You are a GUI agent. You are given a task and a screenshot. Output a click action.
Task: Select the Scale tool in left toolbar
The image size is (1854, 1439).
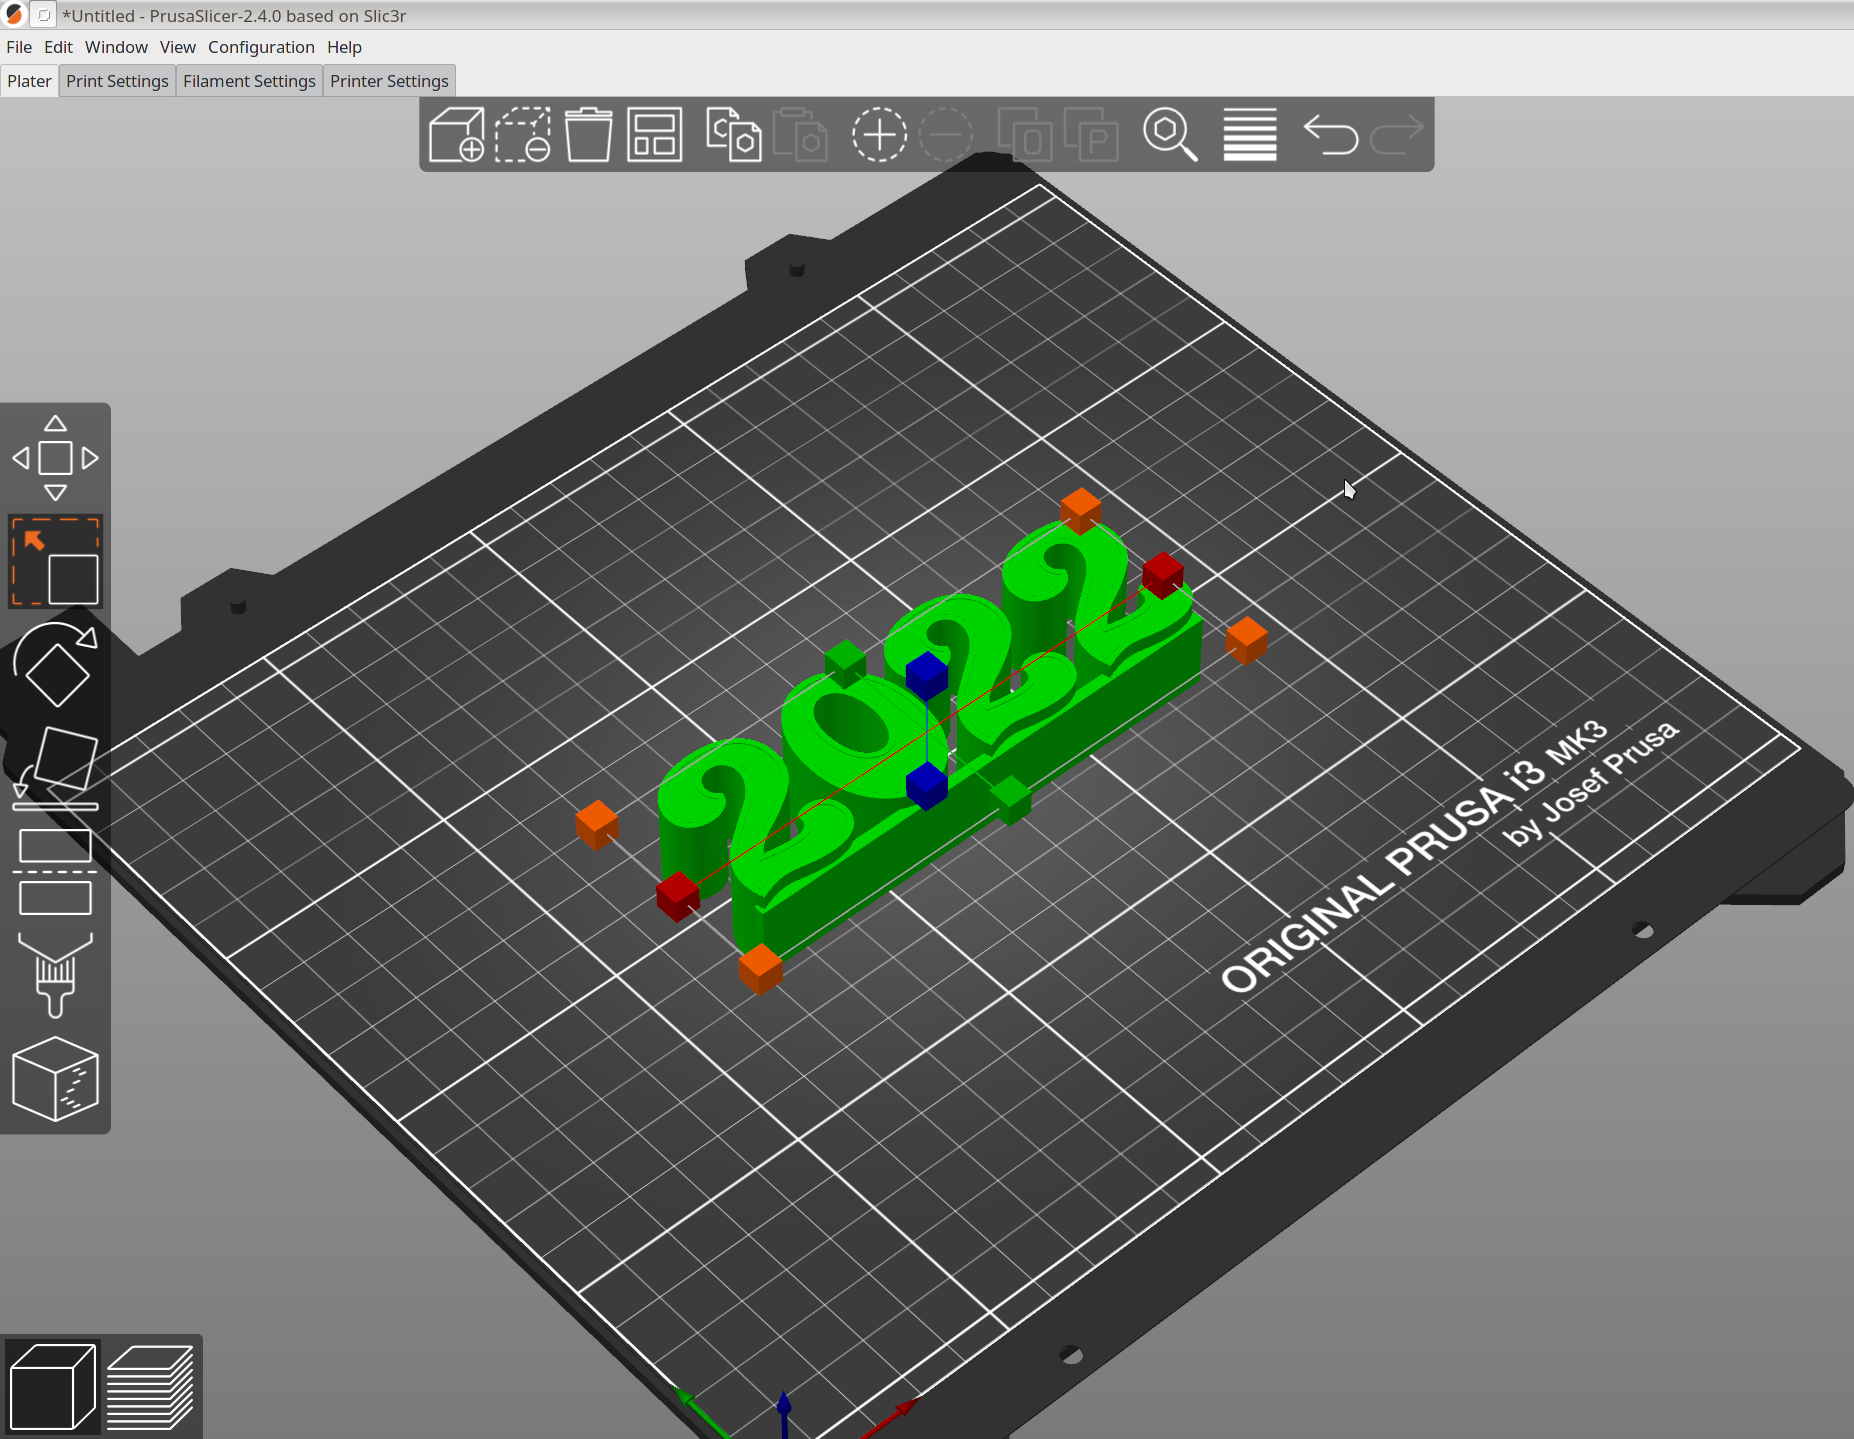click(55, 562)
